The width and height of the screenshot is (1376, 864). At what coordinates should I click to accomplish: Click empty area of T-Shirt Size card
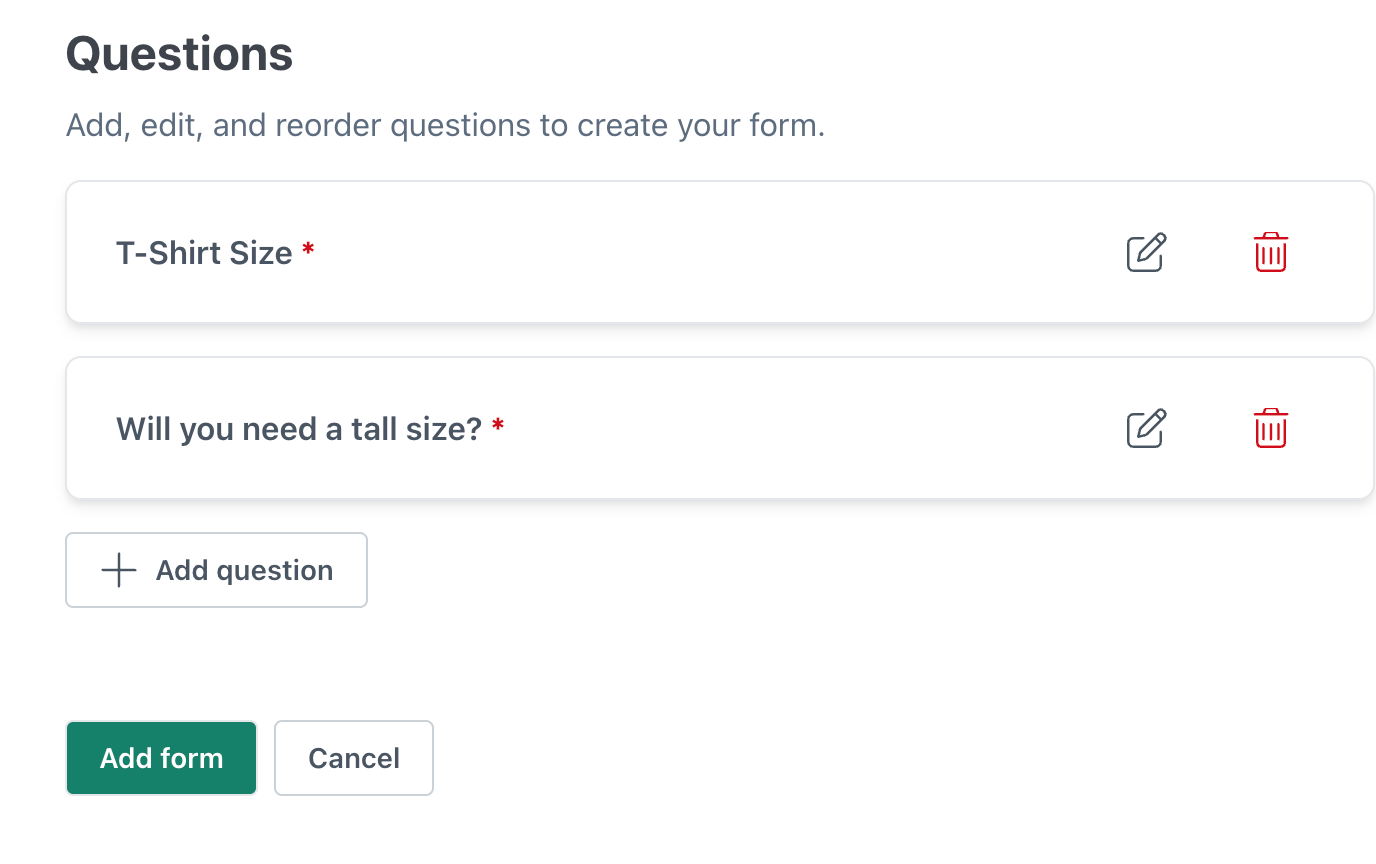700,253
